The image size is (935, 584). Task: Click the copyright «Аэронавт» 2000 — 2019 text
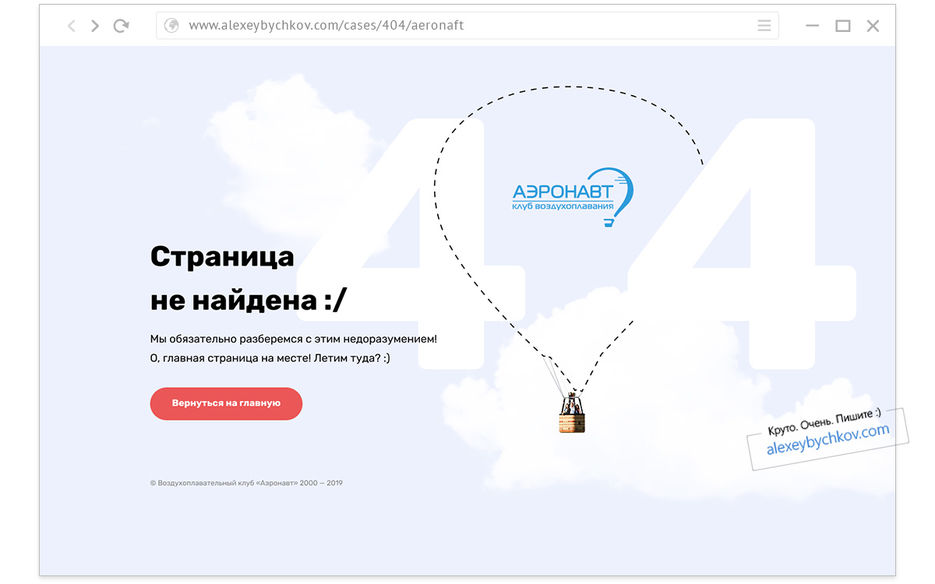pos(246,483)
